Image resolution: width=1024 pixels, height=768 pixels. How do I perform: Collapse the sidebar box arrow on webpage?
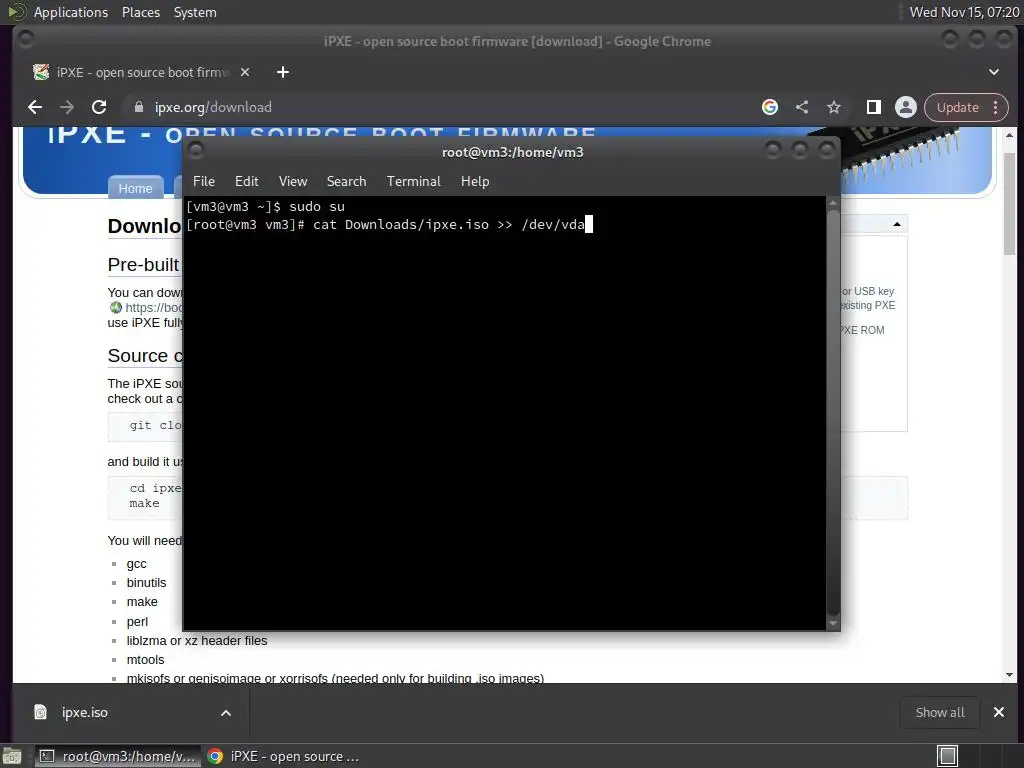click(897, 224)
